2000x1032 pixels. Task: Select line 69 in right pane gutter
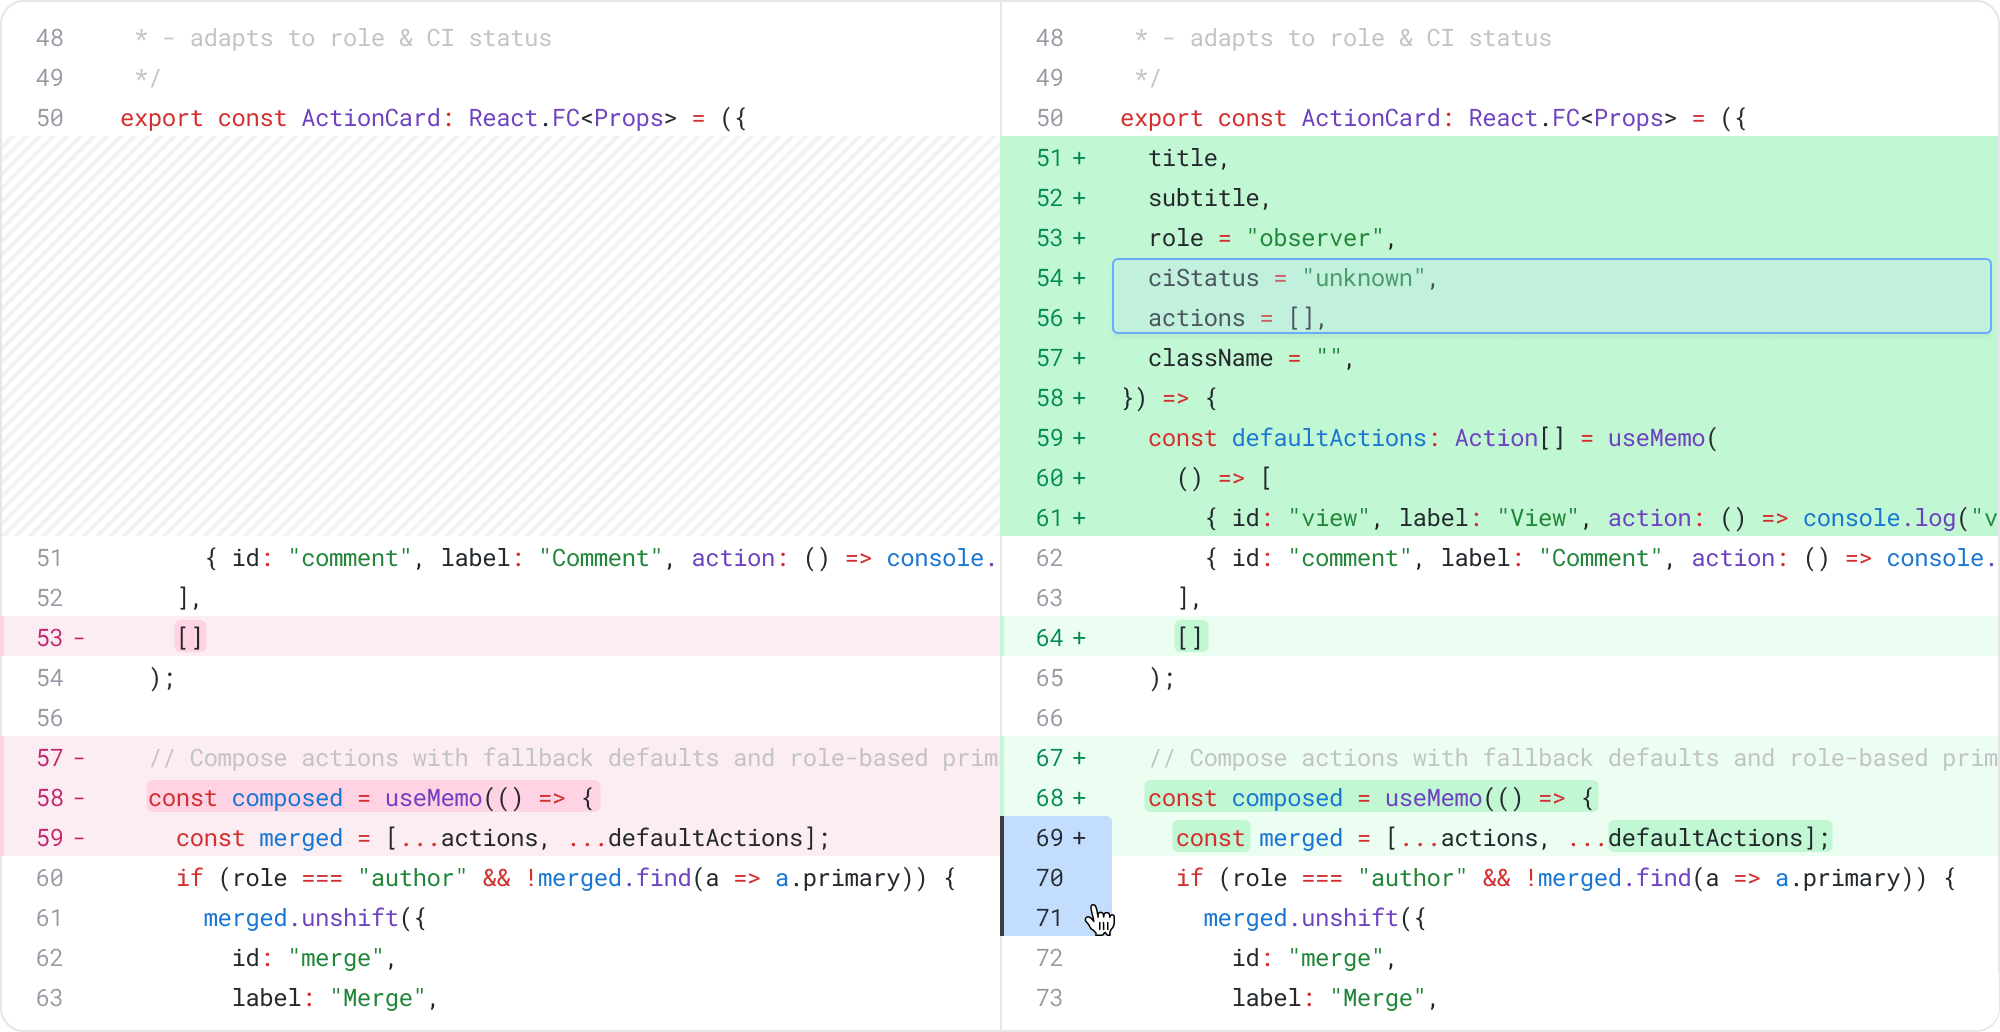click(x=1058, y=837)
